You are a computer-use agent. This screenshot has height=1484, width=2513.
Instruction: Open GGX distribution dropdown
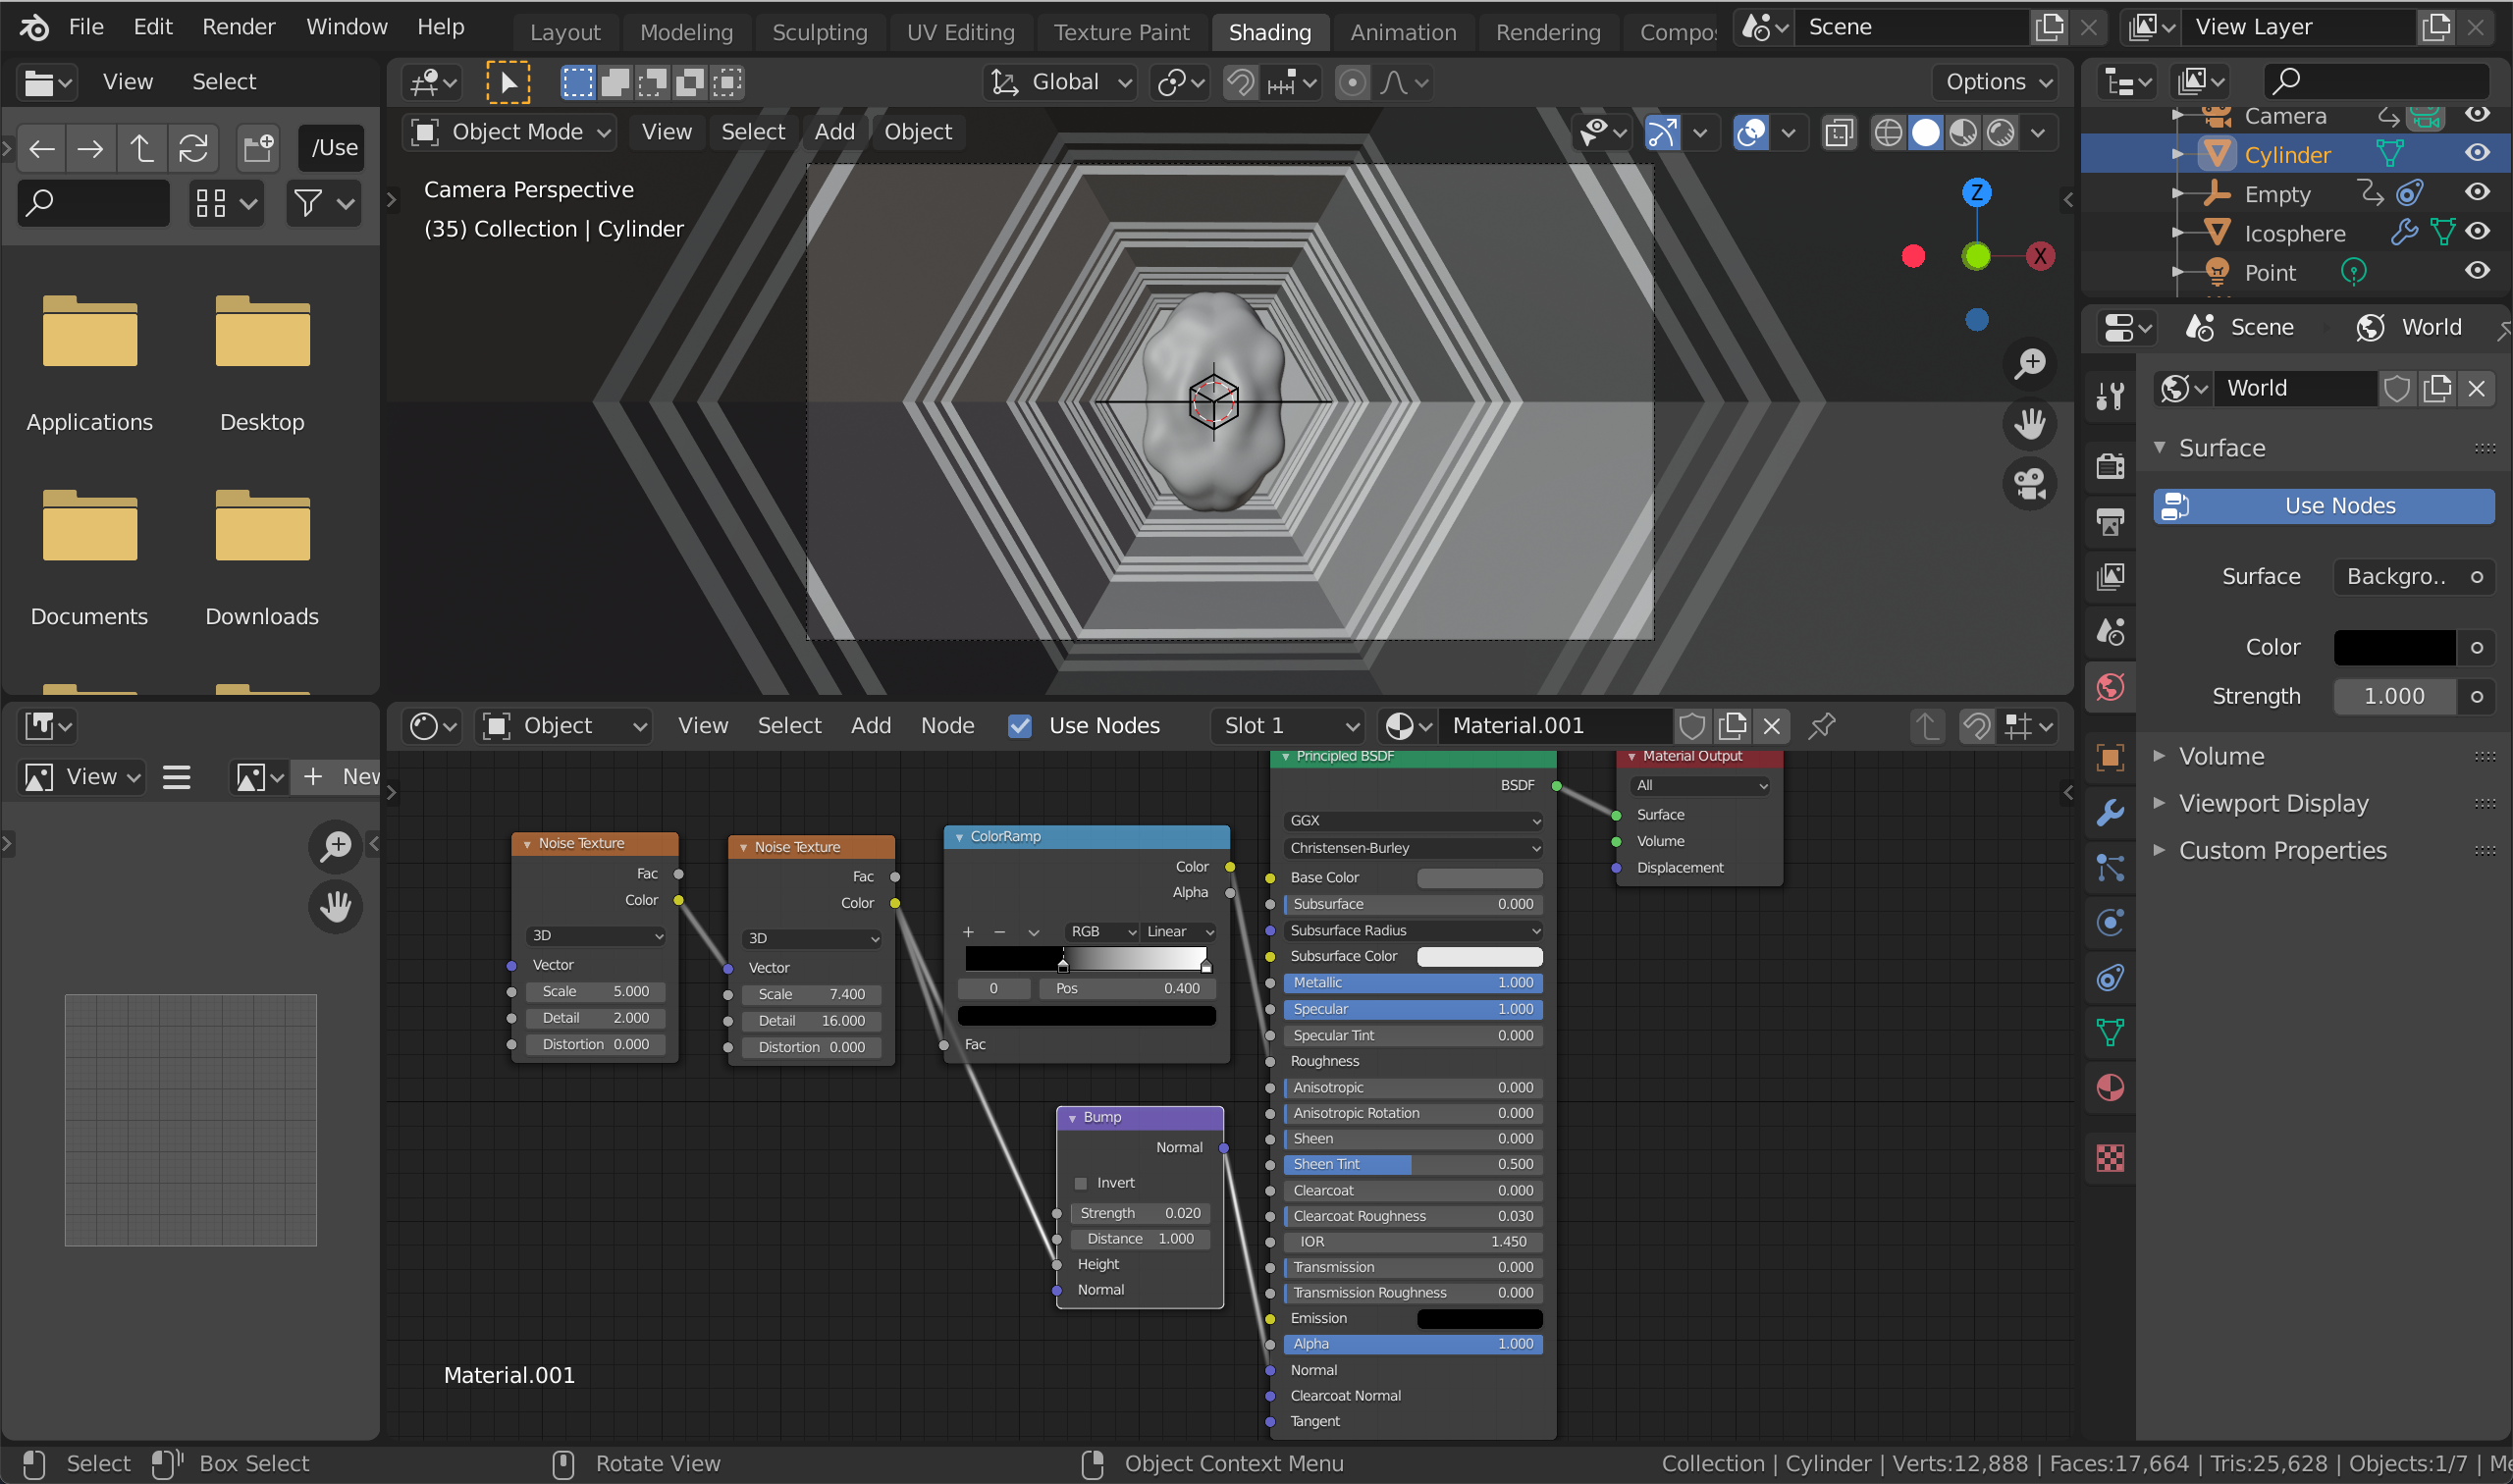click(1412, 821)
